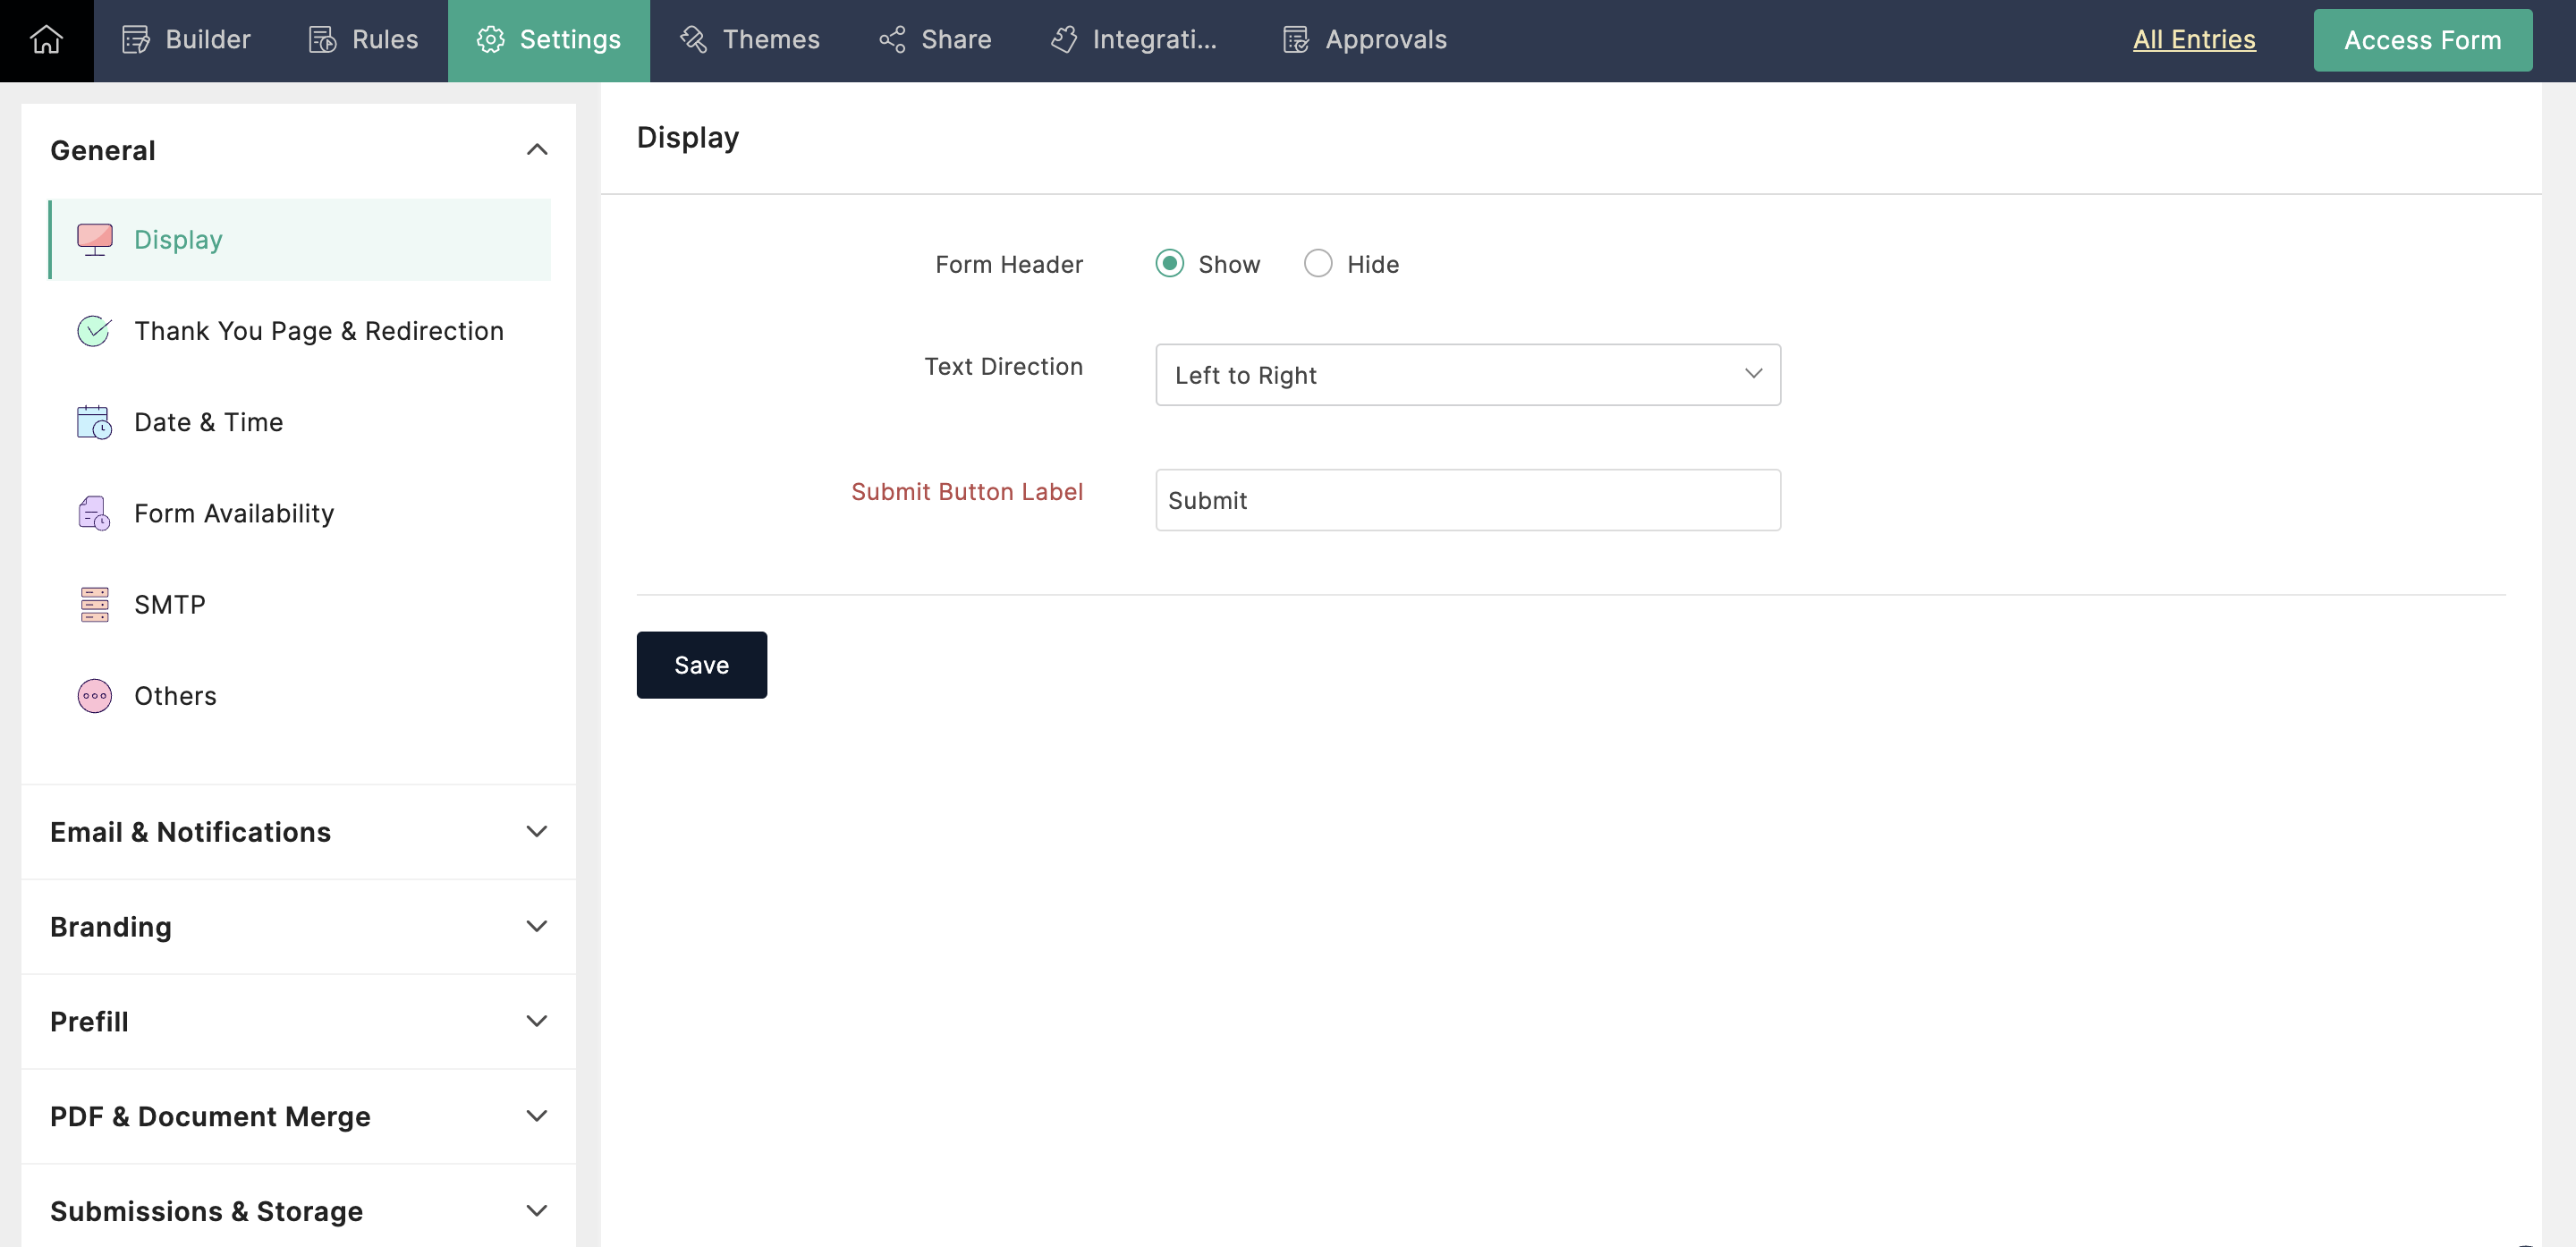Viewport: 2576px width, 1247px height.
Task: Select the Hide radio for Form Header
Action: tap(1318, 264)
